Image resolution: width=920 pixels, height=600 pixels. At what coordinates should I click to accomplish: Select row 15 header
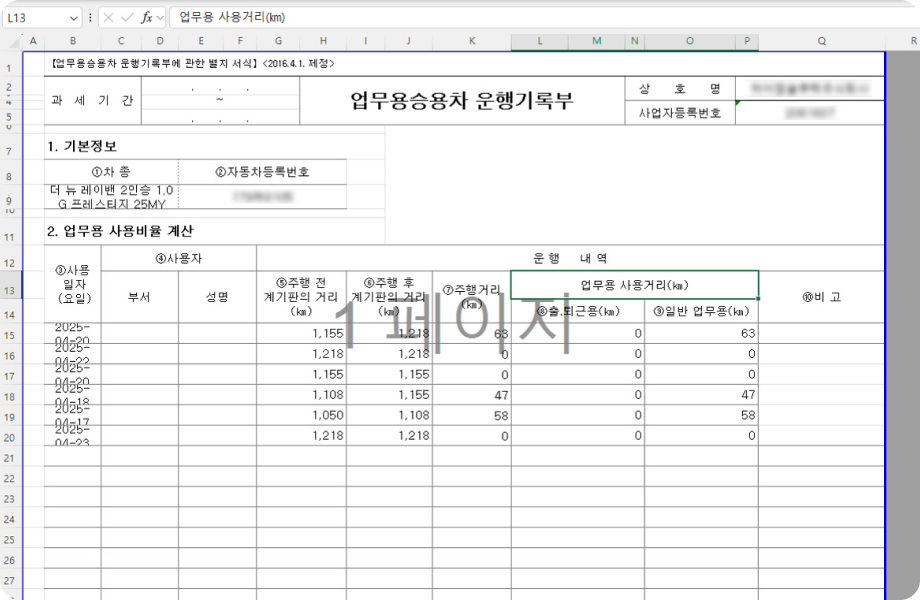pos(9,334)
